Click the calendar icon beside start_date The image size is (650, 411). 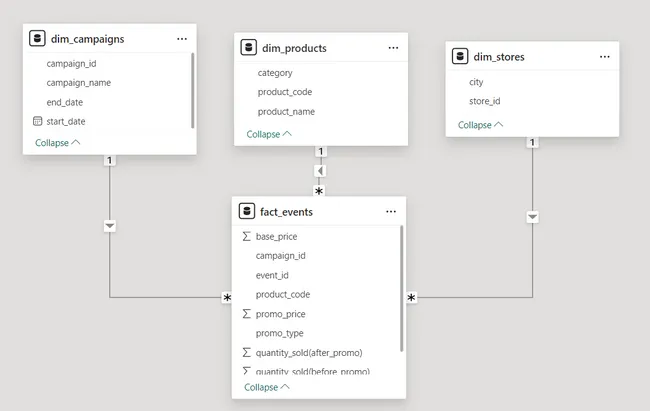37,121
